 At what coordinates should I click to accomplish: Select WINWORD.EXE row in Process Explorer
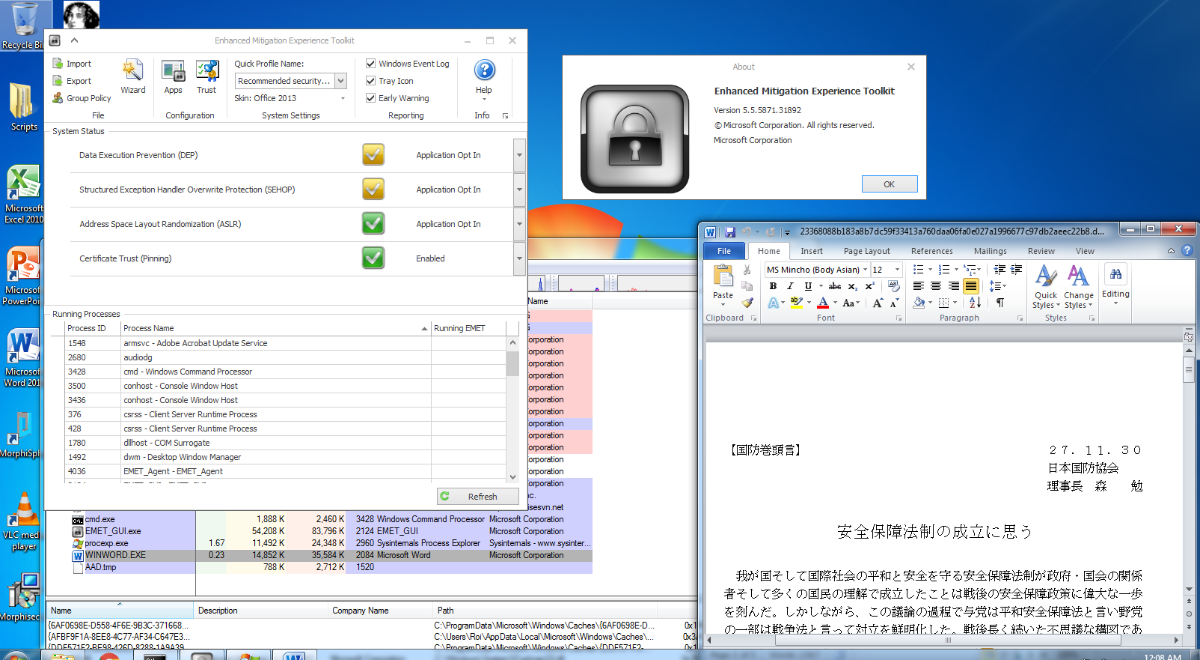[330, 554]
